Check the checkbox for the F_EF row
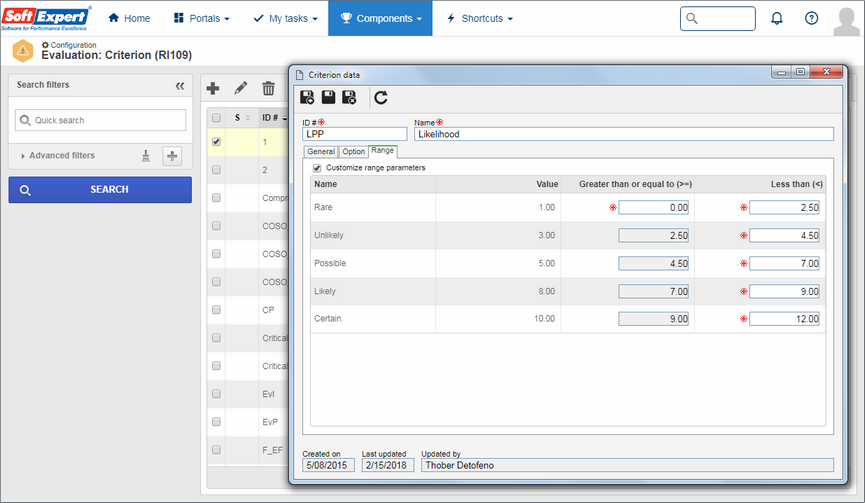This screenshot has width=865, height=503. click(216, 450)
